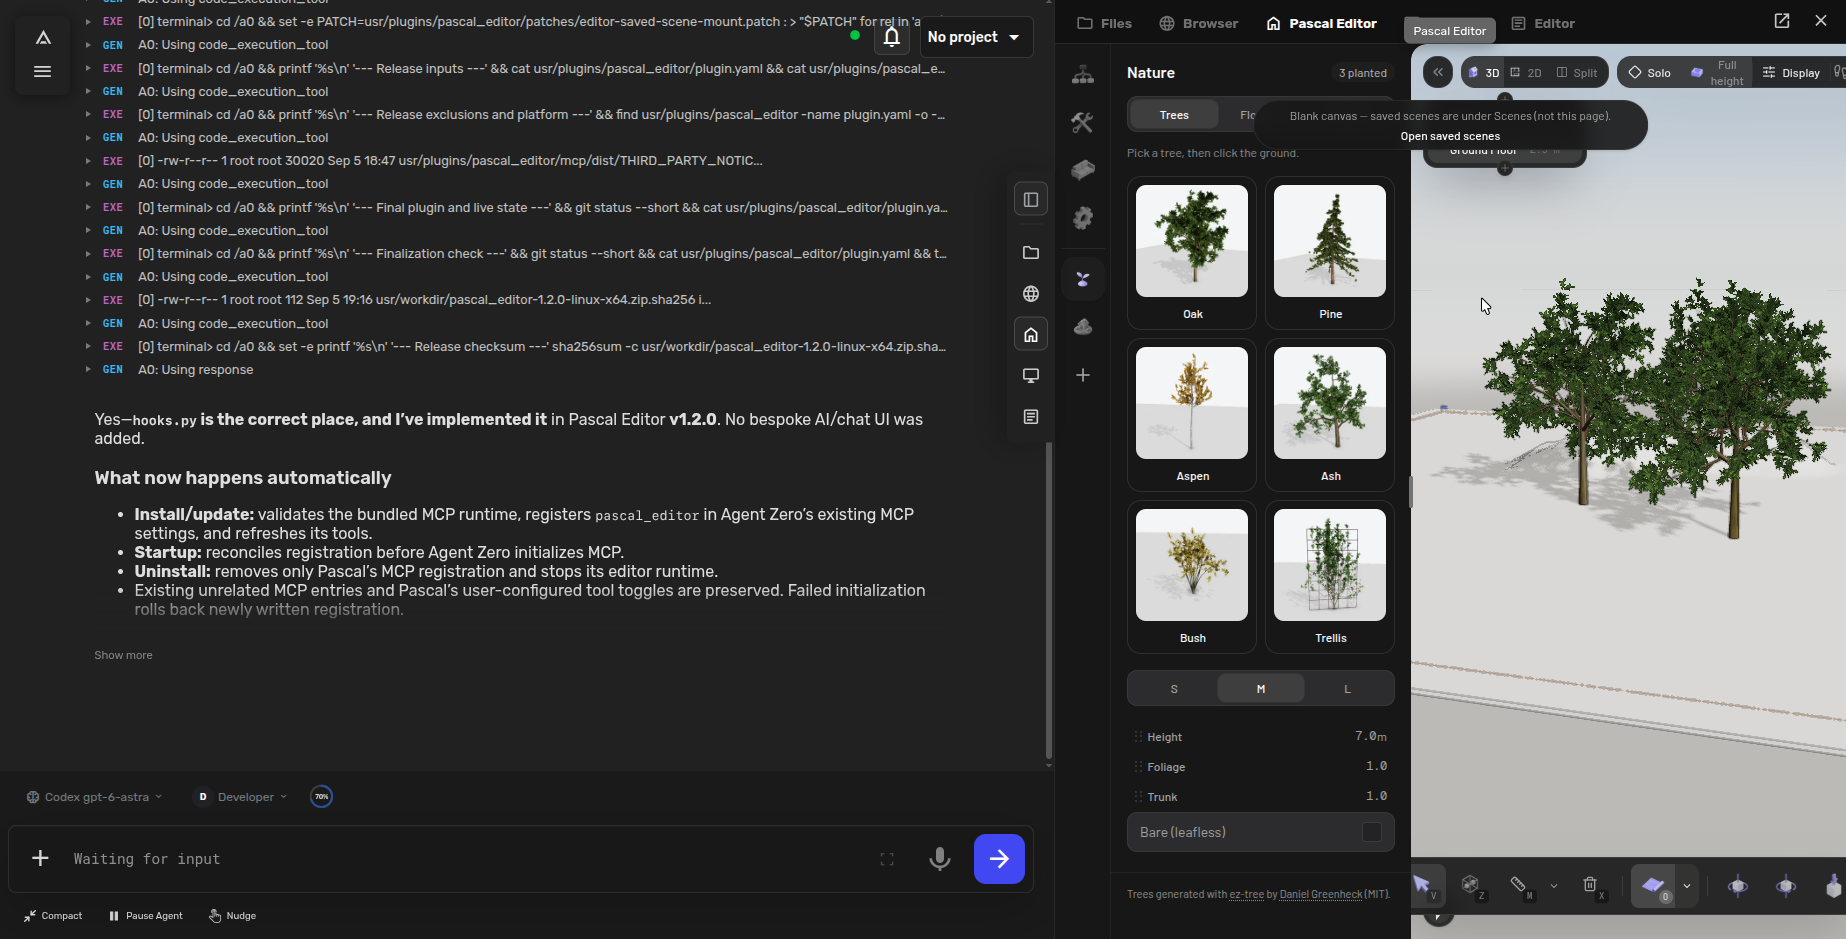Switch to the Editor tab
The image size is (1846, 939).
coord(1543,23)
